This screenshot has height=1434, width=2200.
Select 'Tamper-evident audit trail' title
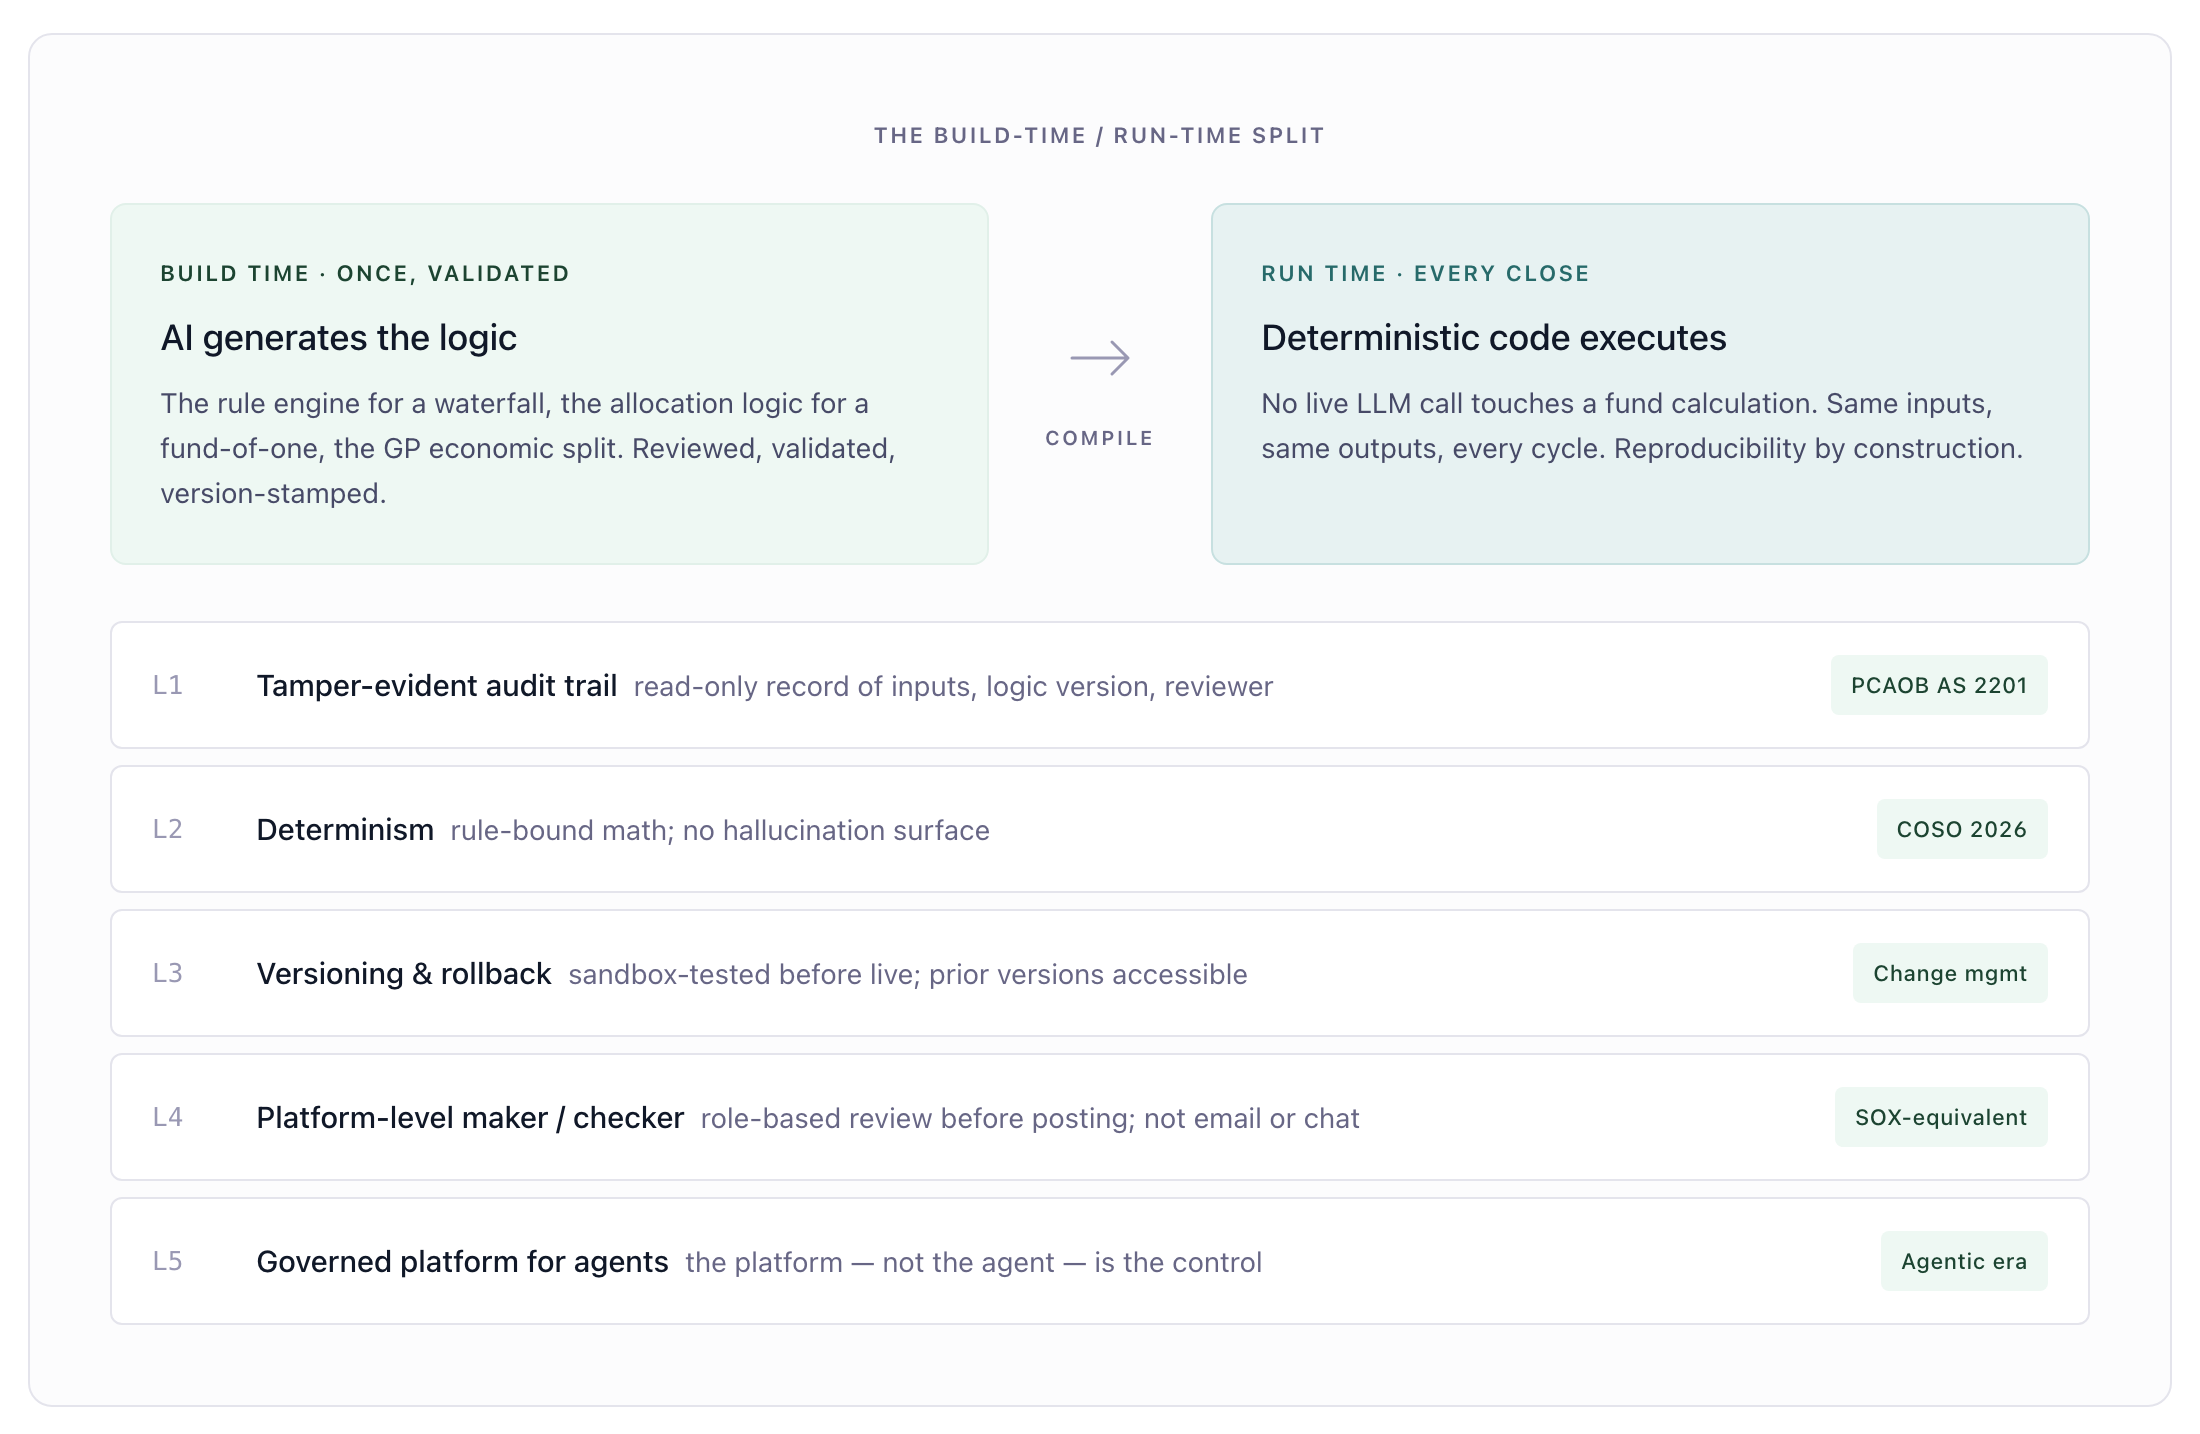437,686
